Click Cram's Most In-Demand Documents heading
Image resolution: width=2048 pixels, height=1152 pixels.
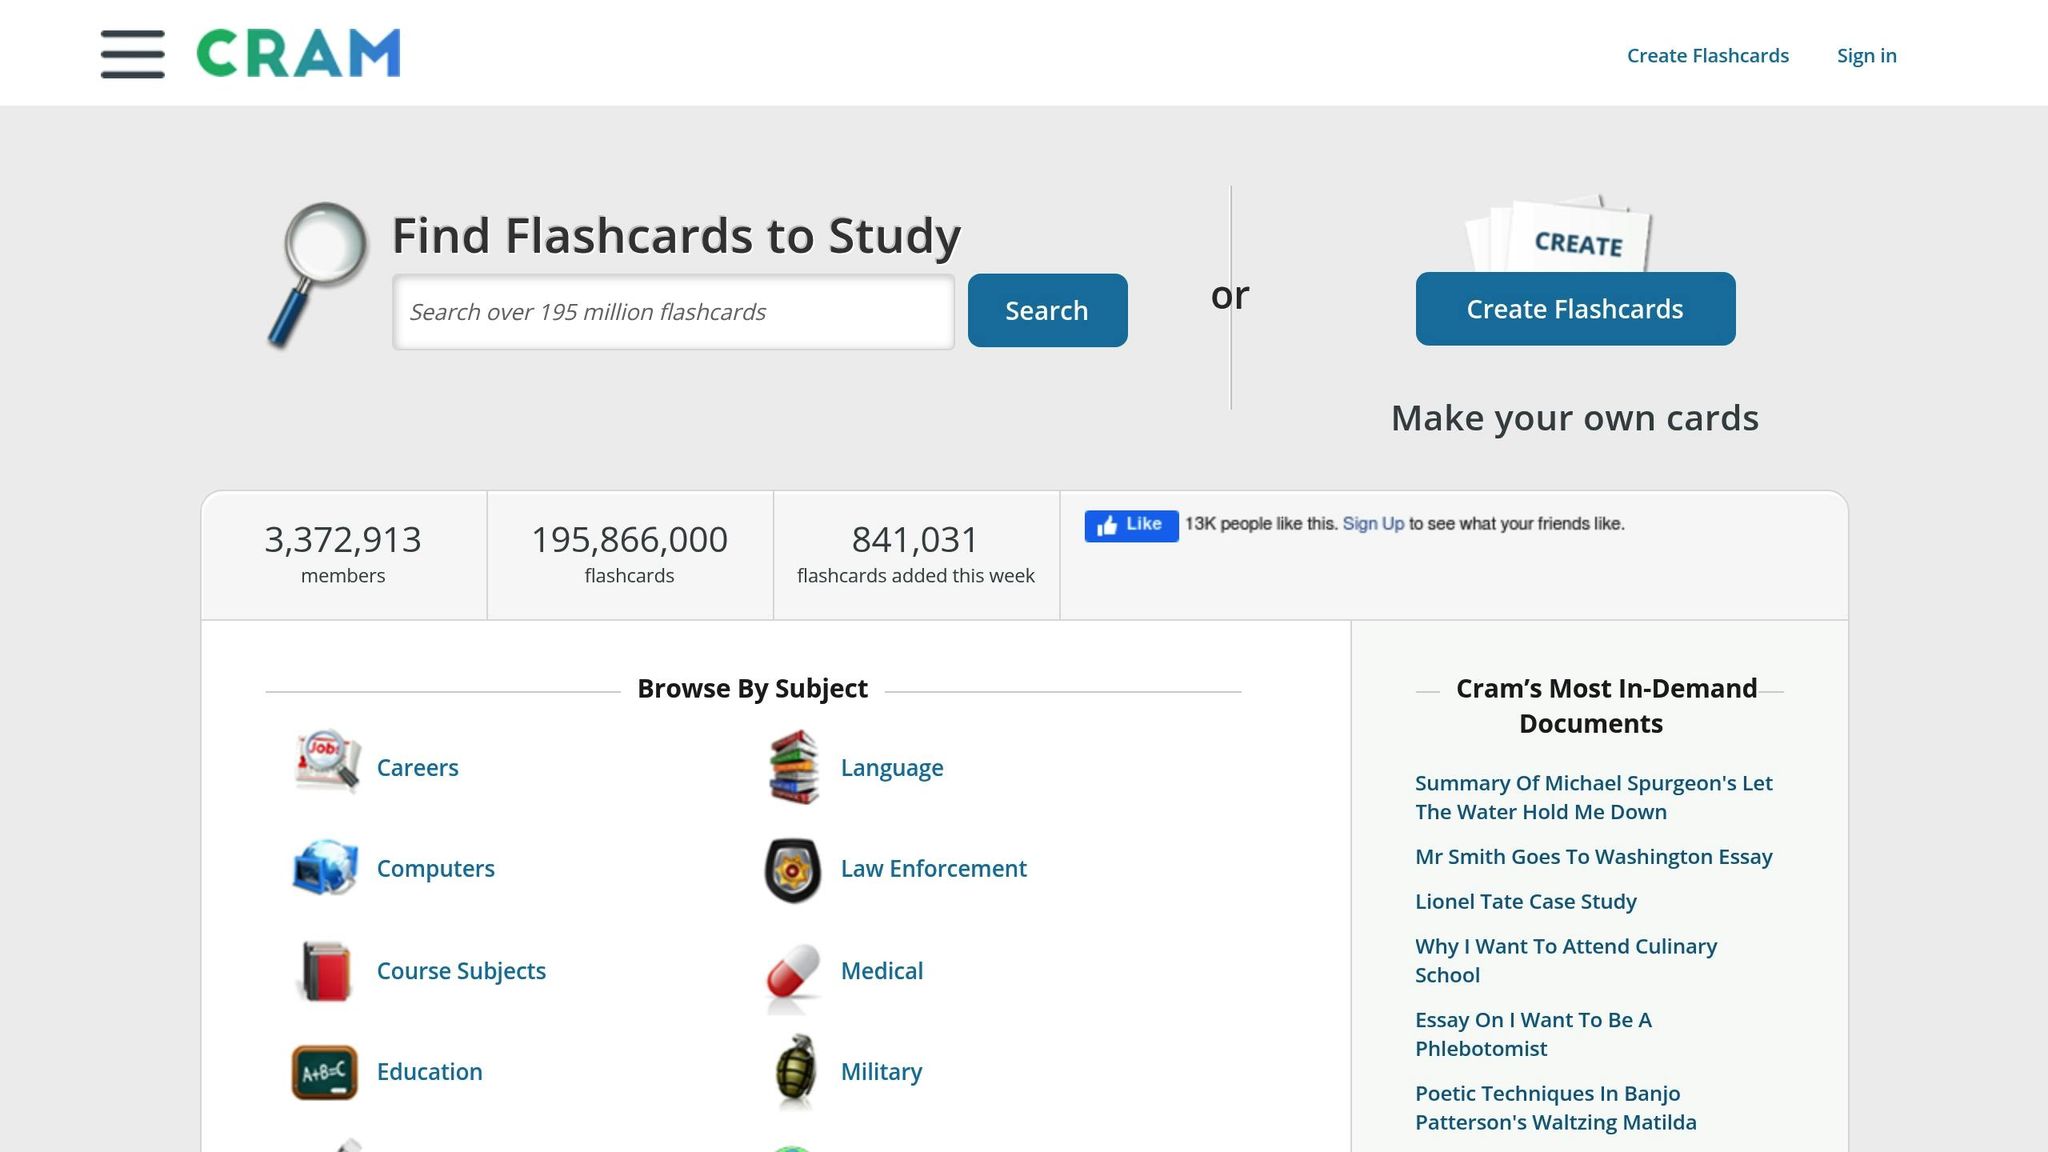pyautogui.click(x=1605, y=706)
